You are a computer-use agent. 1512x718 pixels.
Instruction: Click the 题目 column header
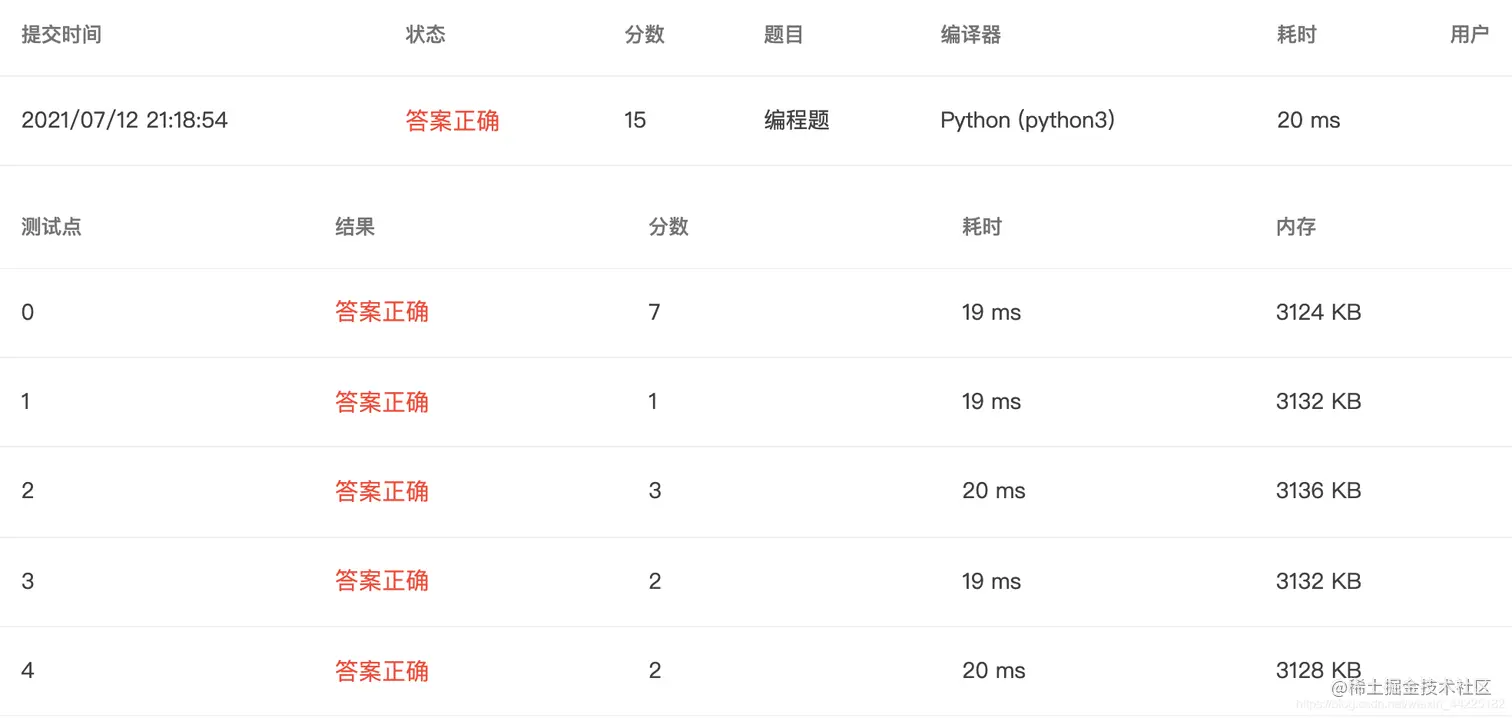tap(783, 35)
